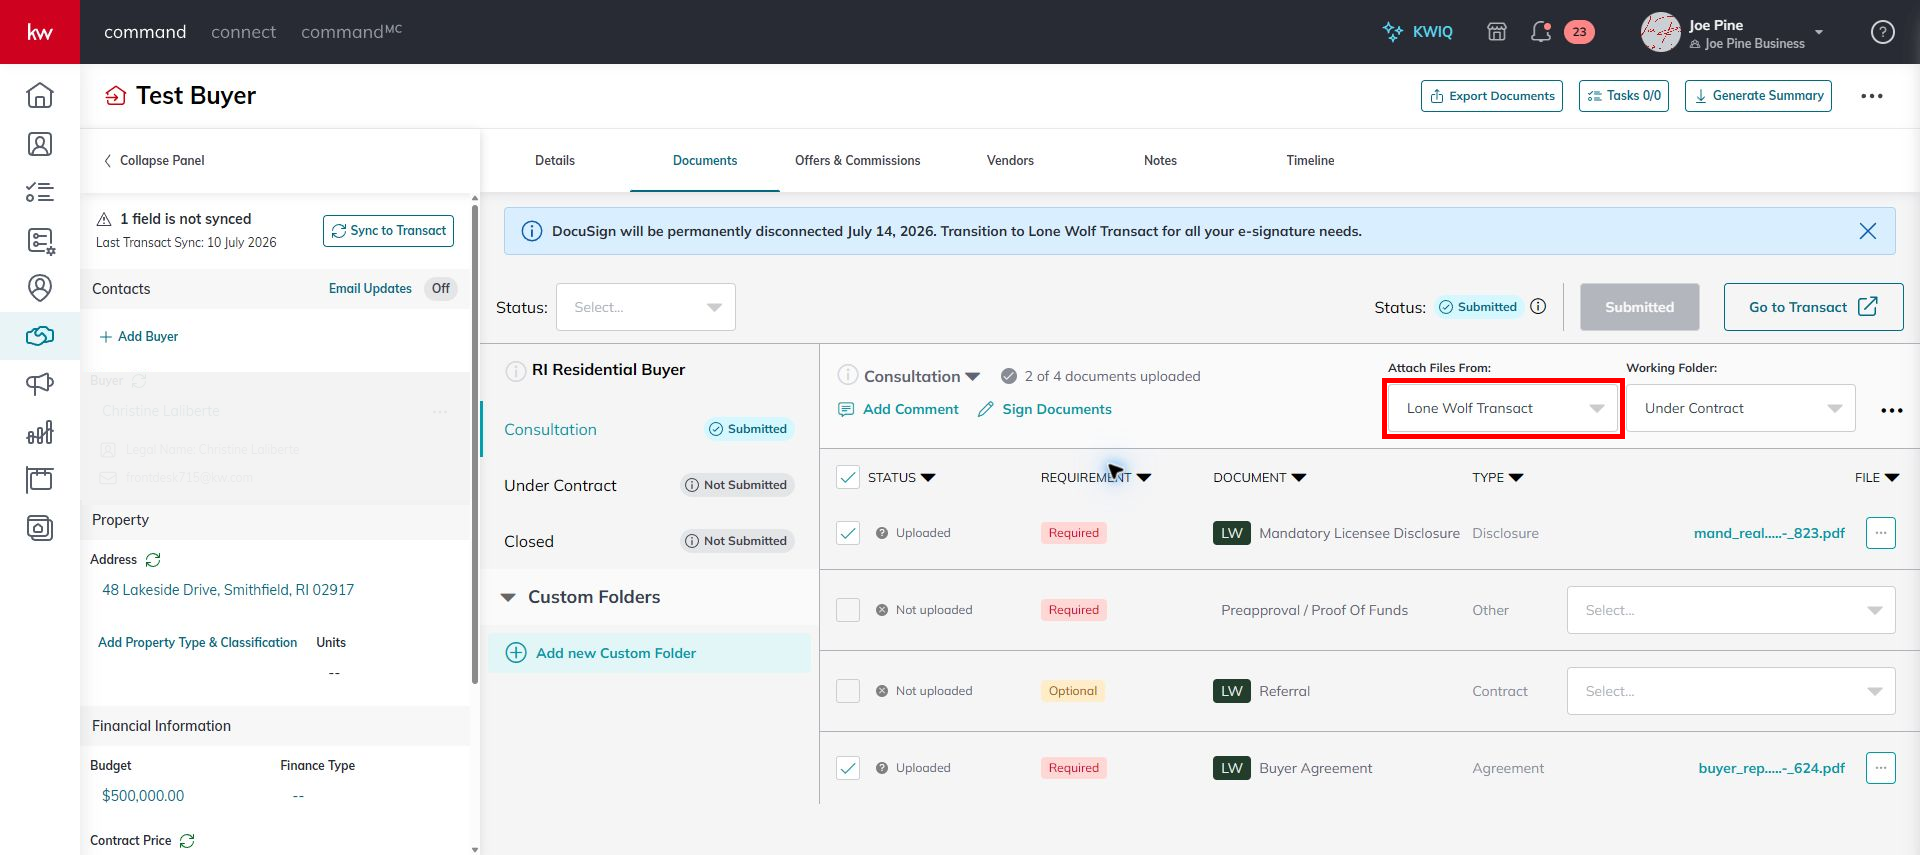Open the Opportunities handshake sidebar icon
This screenshot has width=1920, height=855.
pyautogui.click(x=40, y=336)
